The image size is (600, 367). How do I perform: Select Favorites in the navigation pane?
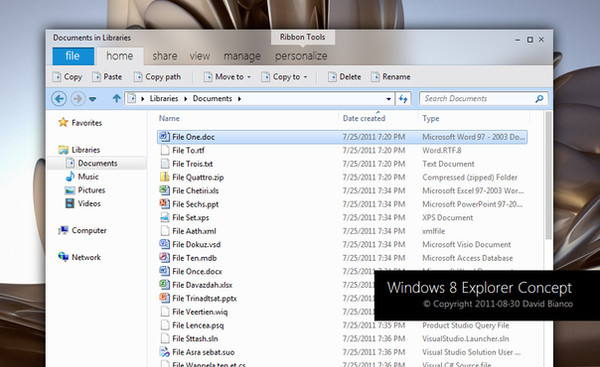pos(80,123)
